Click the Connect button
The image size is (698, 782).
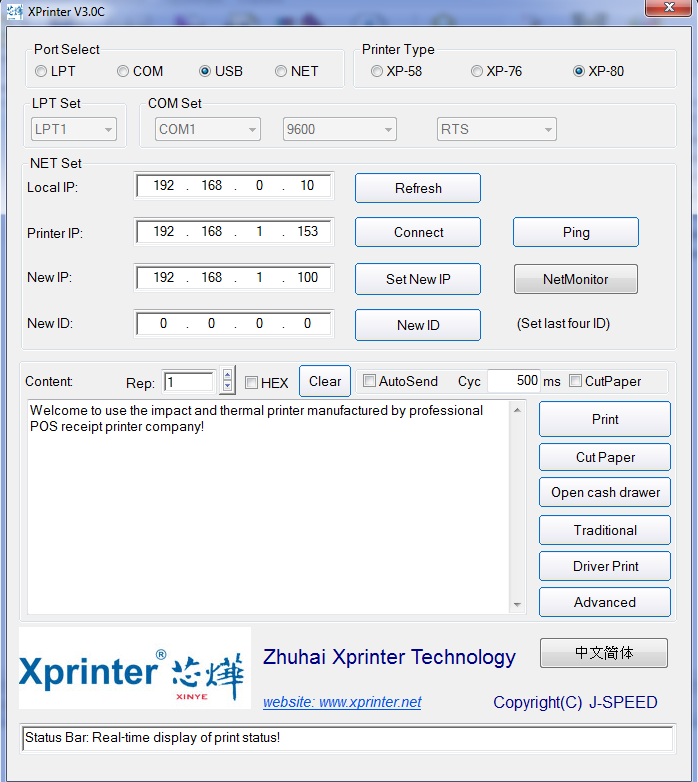418,232
